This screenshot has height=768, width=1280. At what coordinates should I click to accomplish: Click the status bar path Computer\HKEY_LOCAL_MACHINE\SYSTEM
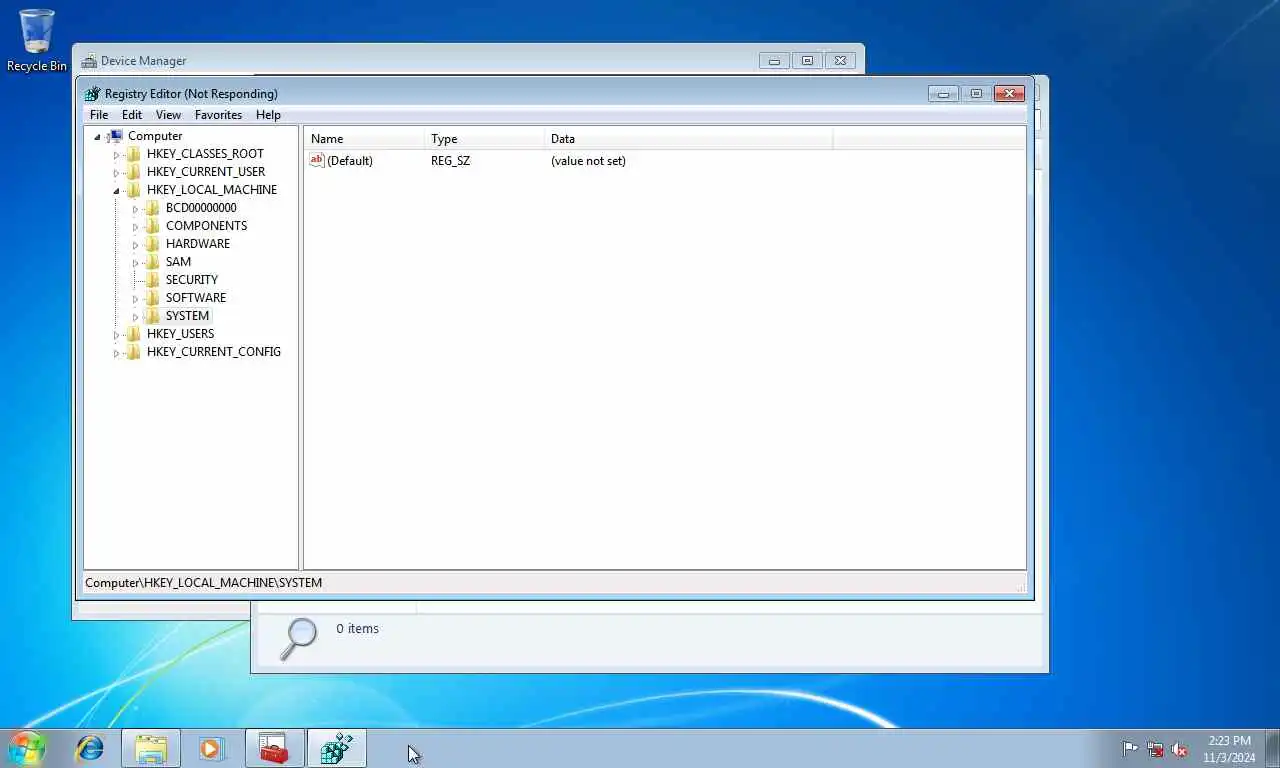pos(203,583)
